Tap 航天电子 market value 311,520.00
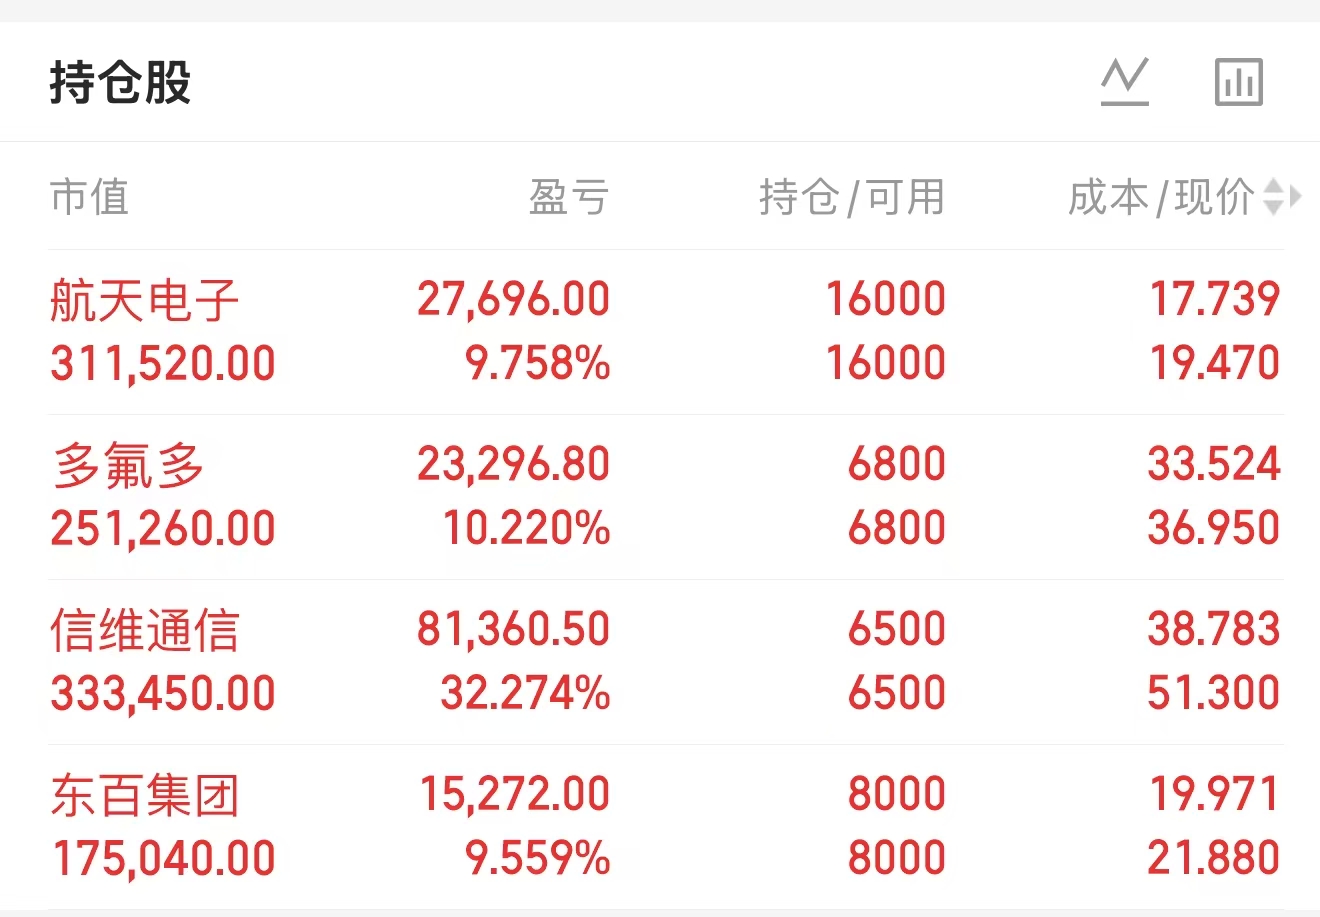The height and width of the screenshot is (917, 1320). point(163,364)
